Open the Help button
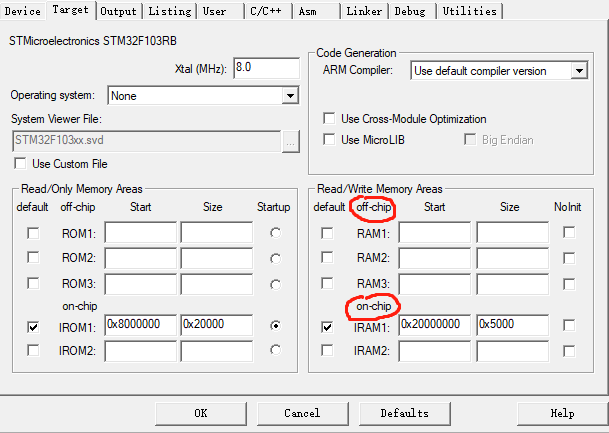This screenshot has width=609, height=433. click(562, 413)
